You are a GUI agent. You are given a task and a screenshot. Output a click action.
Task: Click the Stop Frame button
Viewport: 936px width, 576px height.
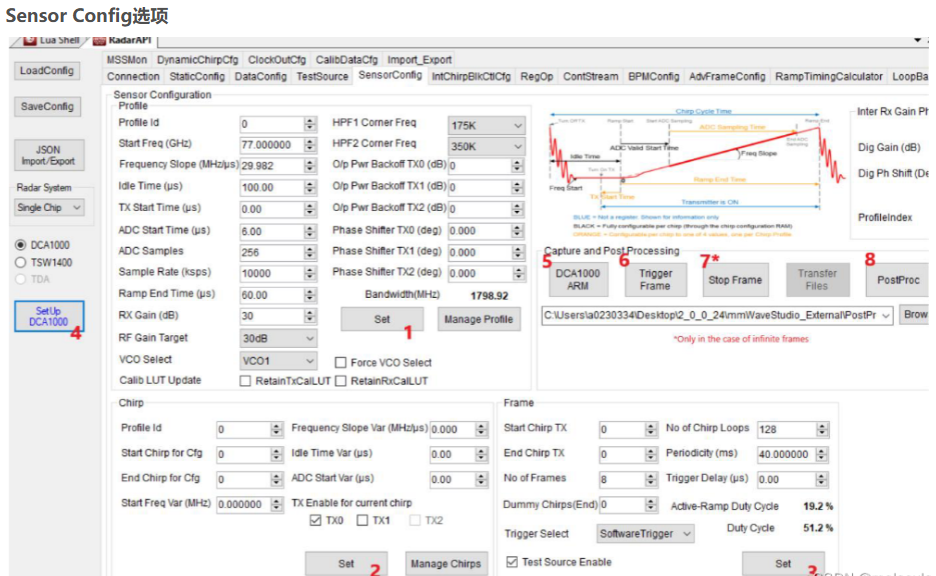[735, 280]
